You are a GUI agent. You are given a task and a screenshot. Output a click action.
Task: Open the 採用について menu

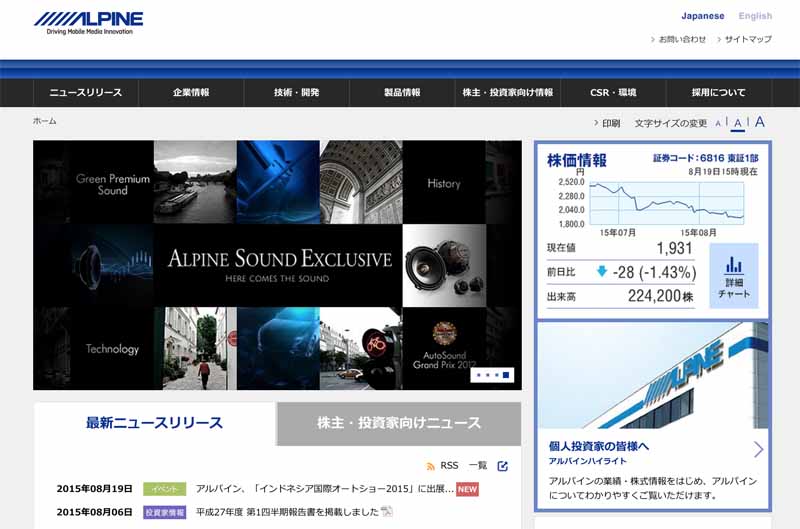point(718,92)
